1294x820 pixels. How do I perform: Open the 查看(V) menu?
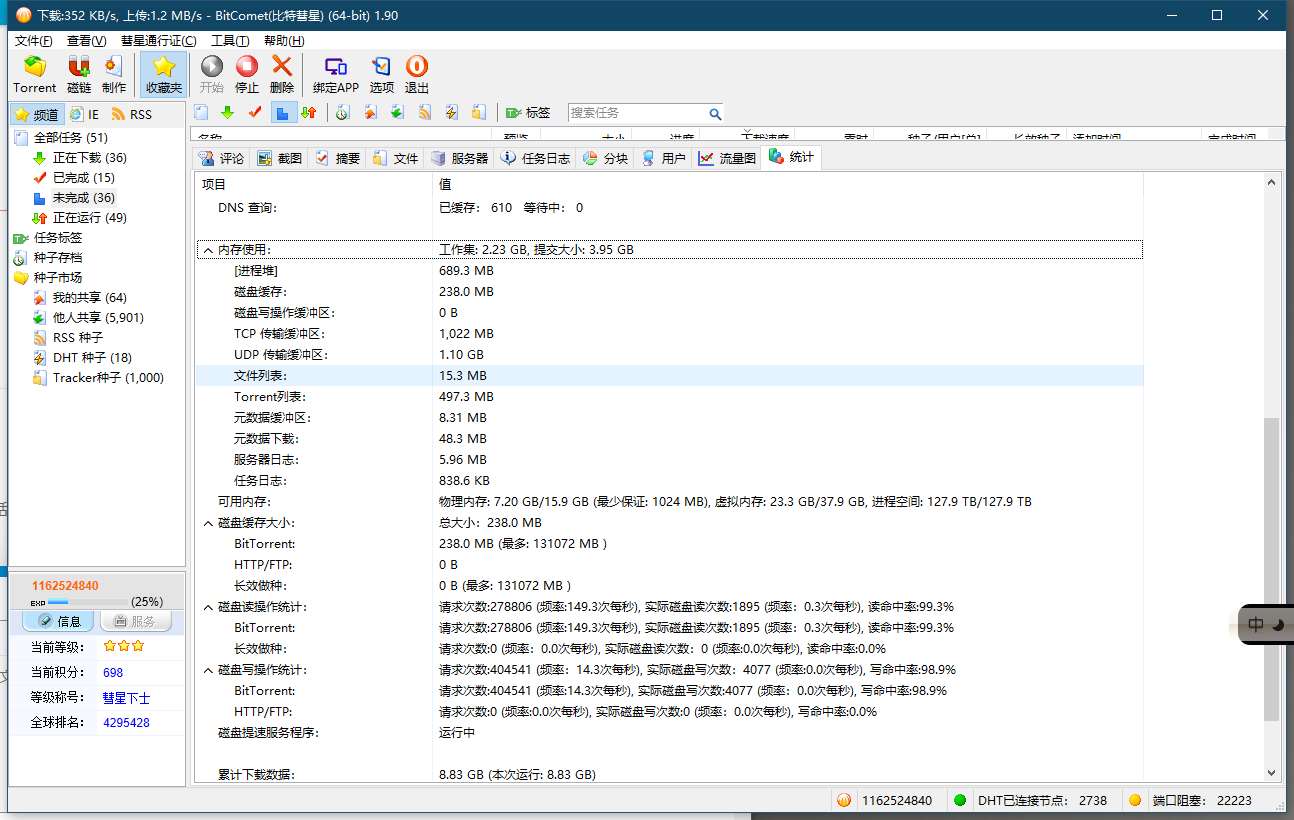pyautogui.click(x=86, y=41)
